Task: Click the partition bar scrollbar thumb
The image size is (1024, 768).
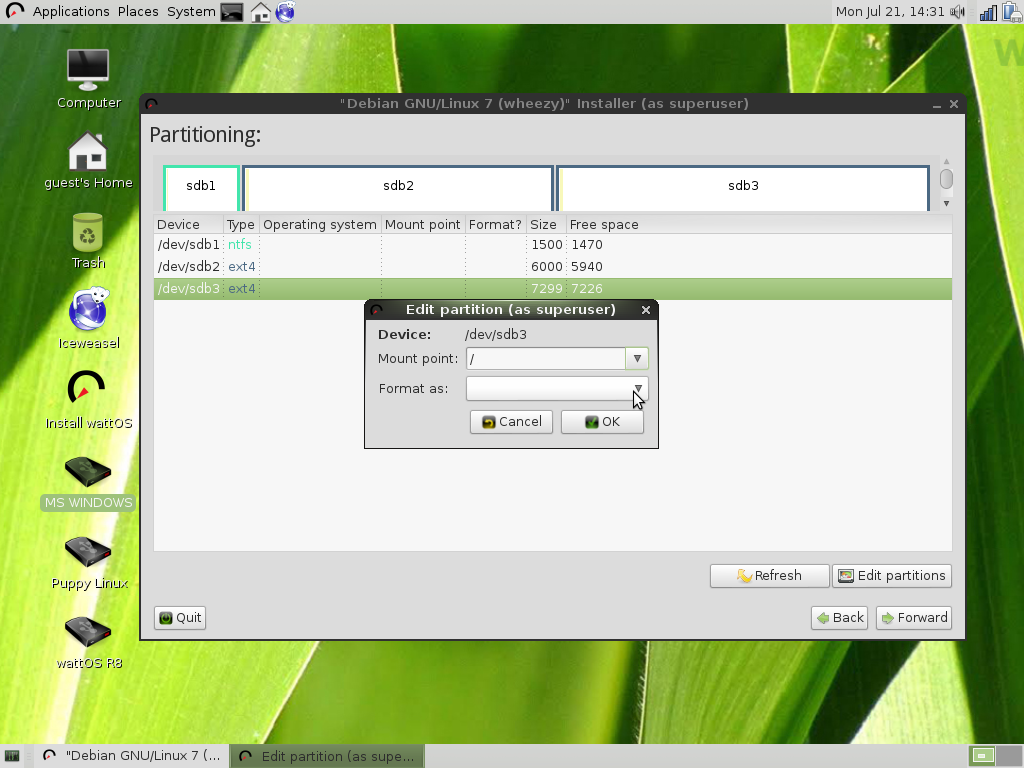Action: [x=946, y=179]
